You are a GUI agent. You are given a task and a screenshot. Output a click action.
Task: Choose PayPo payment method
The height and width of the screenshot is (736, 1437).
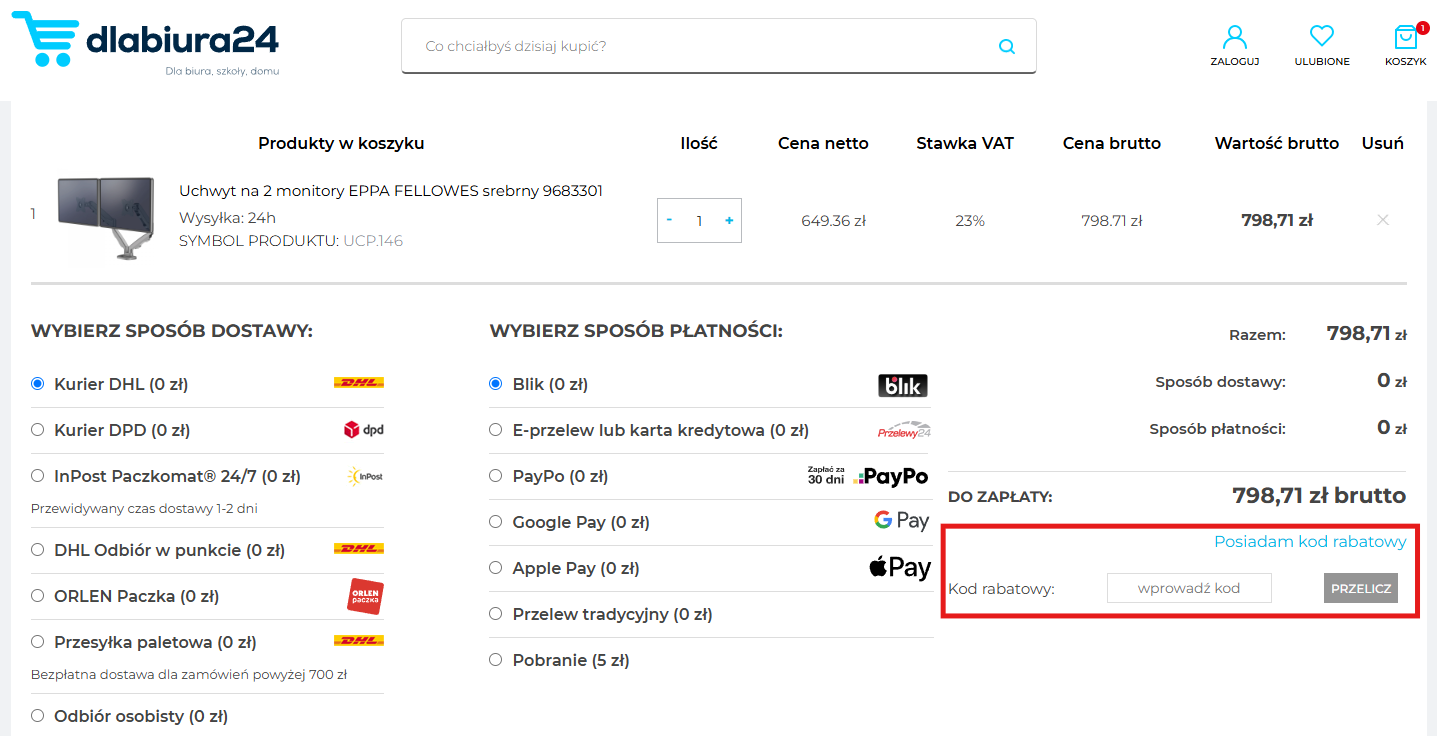coord(496,476)
